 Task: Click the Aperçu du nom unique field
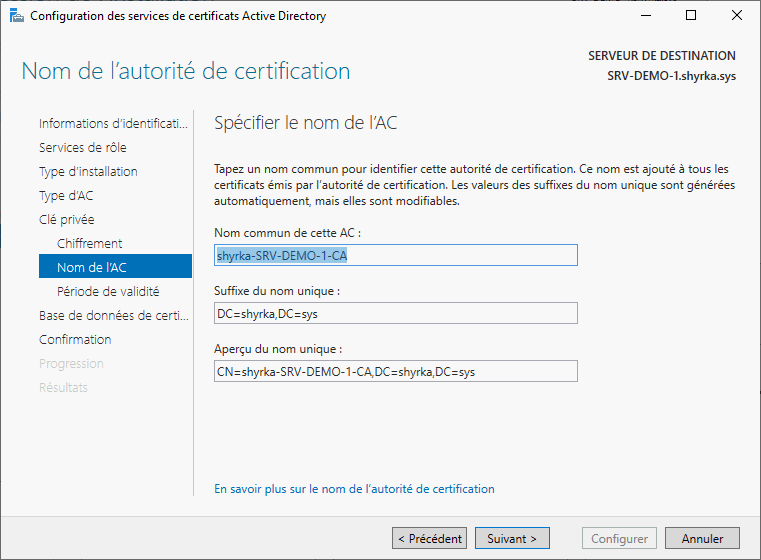[396, 371]
